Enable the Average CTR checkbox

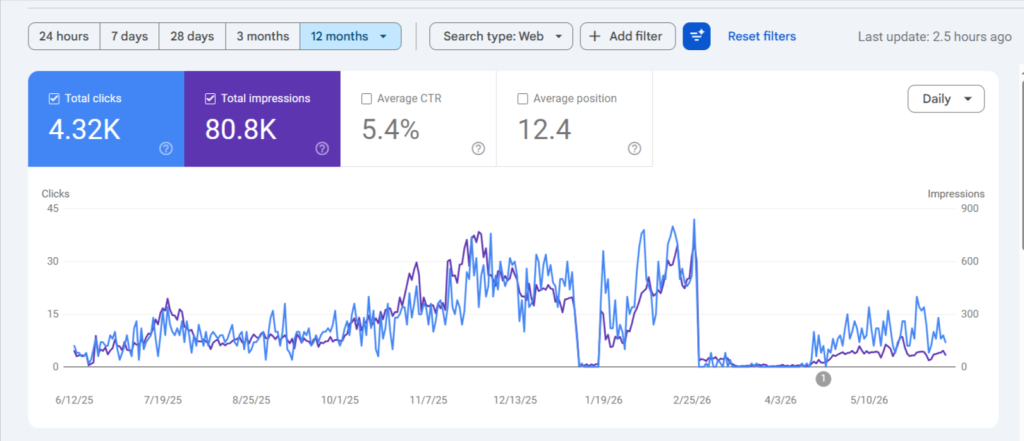tap(366, 99)
